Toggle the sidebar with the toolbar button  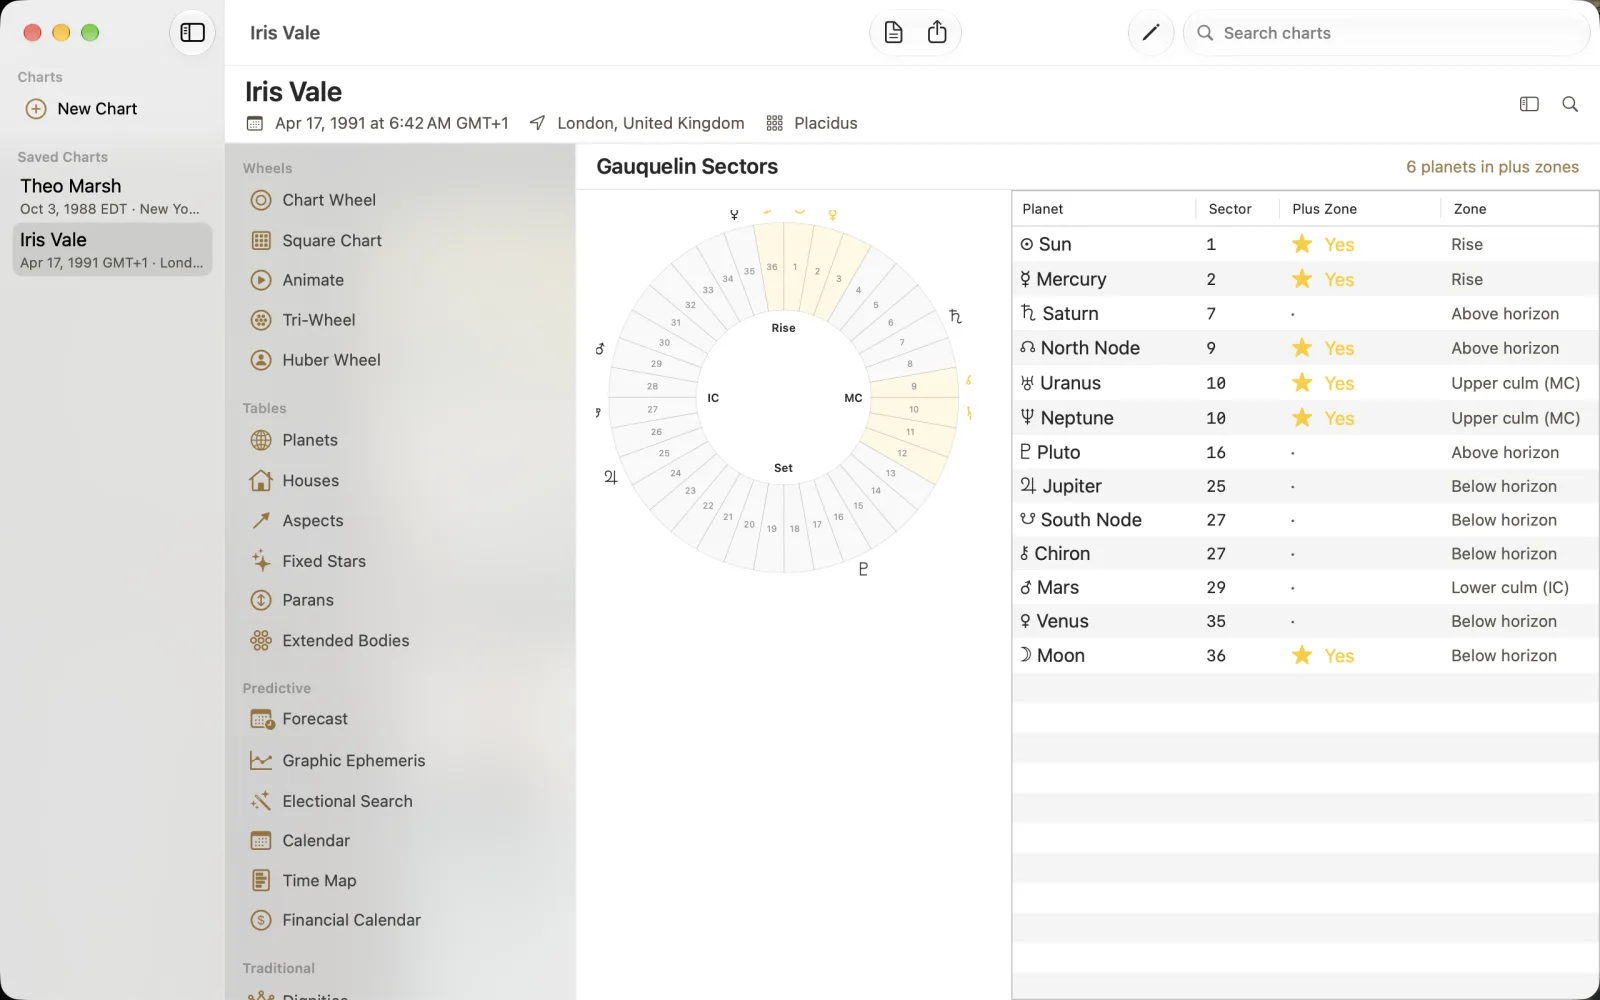pos(192,33)
